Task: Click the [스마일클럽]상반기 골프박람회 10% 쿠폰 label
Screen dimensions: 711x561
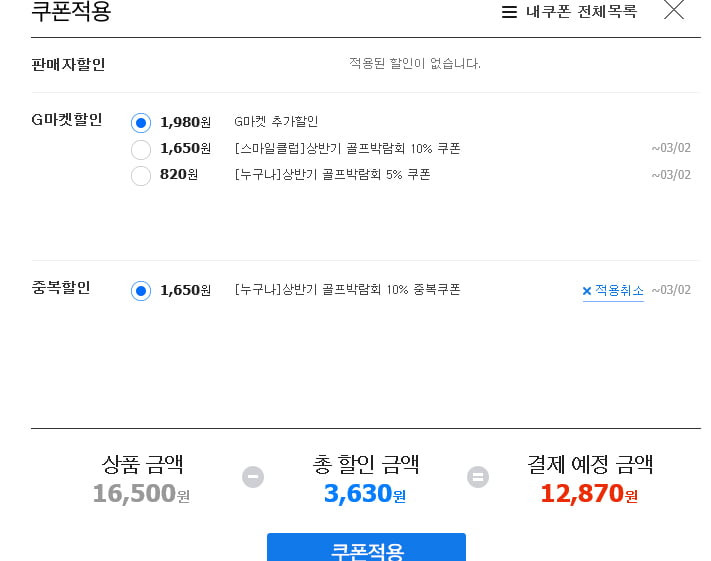Action: coord(348,149)
